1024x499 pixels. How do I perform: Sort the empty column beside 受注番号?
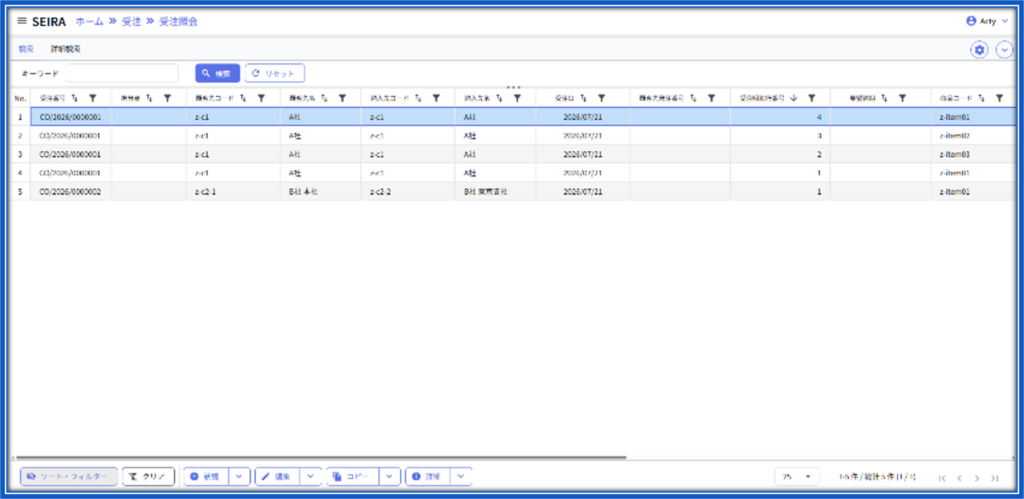click(x=149, y=98)
